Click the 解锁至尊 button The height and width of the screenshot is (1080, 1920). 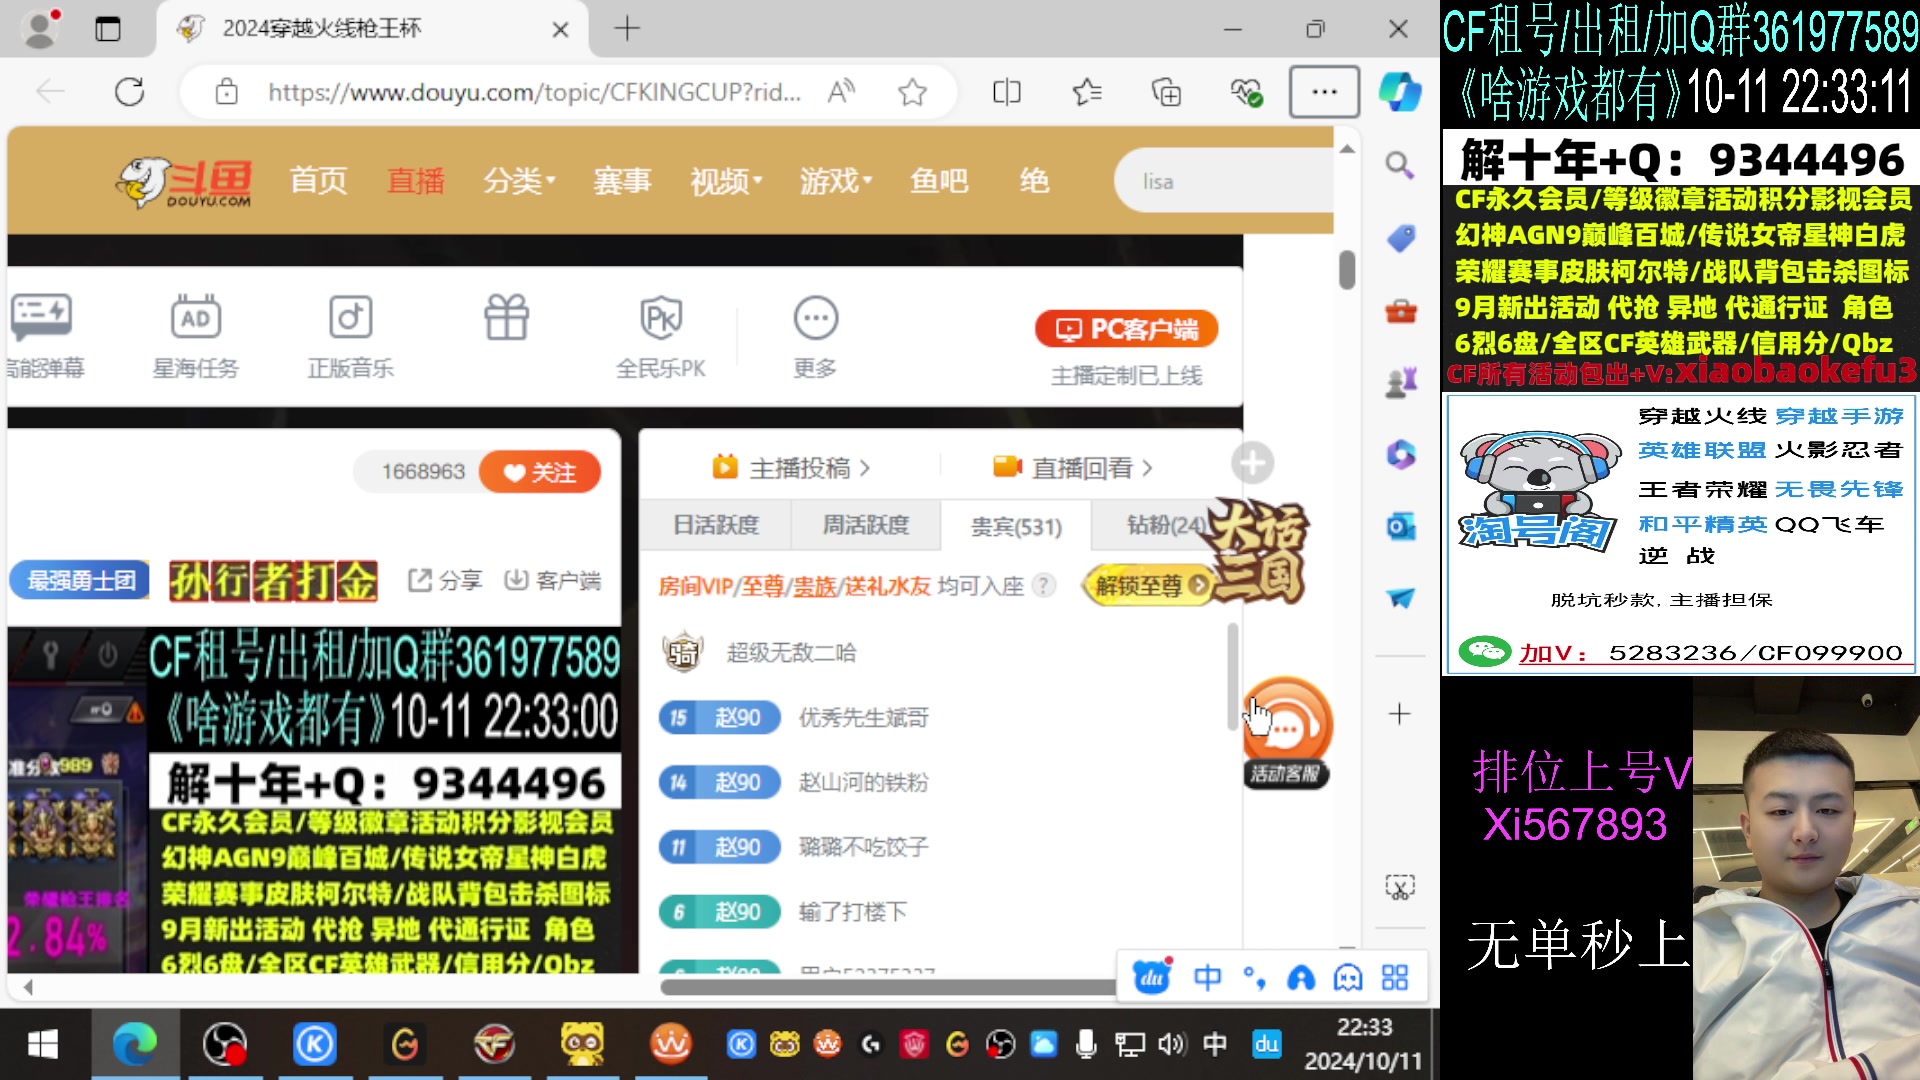pos(1147,585)
